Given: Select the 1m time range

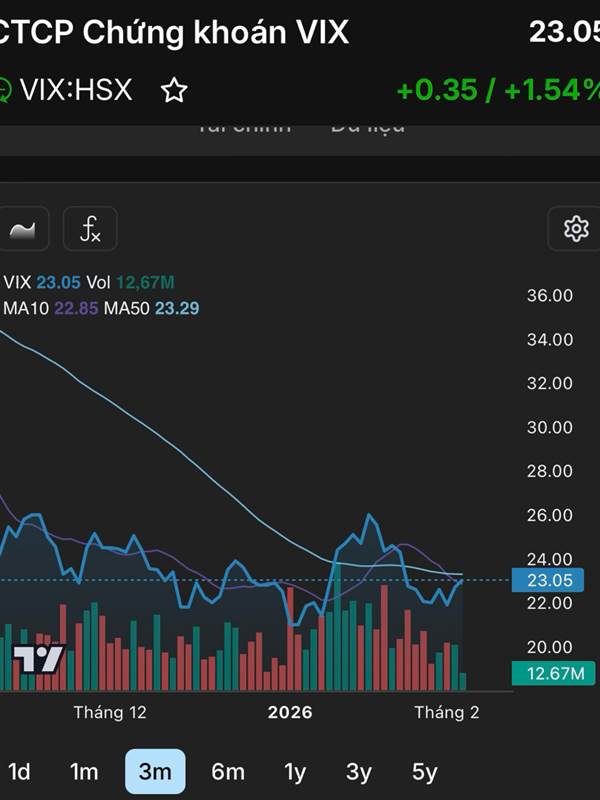Looking at the screenshot, I should 84,771.
